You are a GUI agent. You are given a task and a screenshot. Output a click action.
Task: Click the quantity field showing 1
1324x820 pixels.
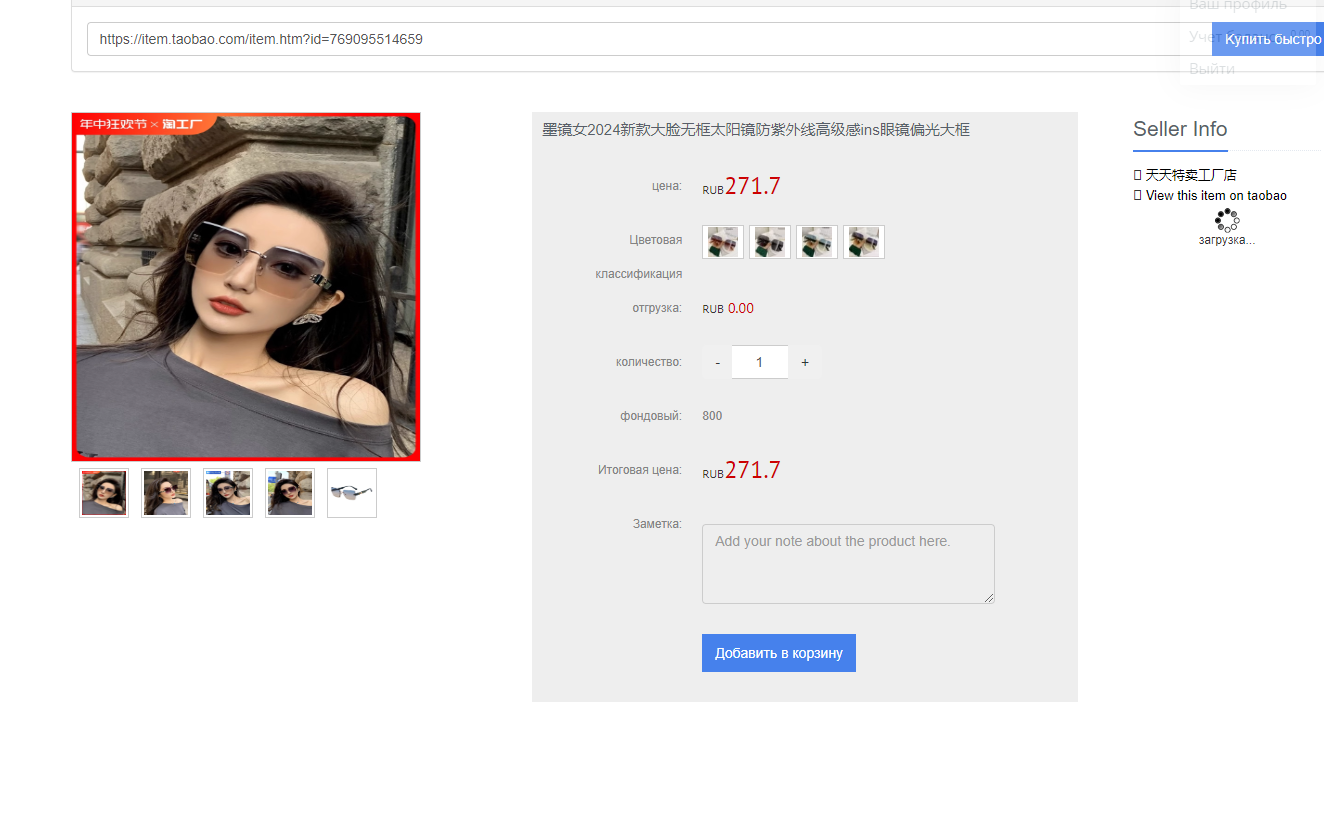pos(760,362)
